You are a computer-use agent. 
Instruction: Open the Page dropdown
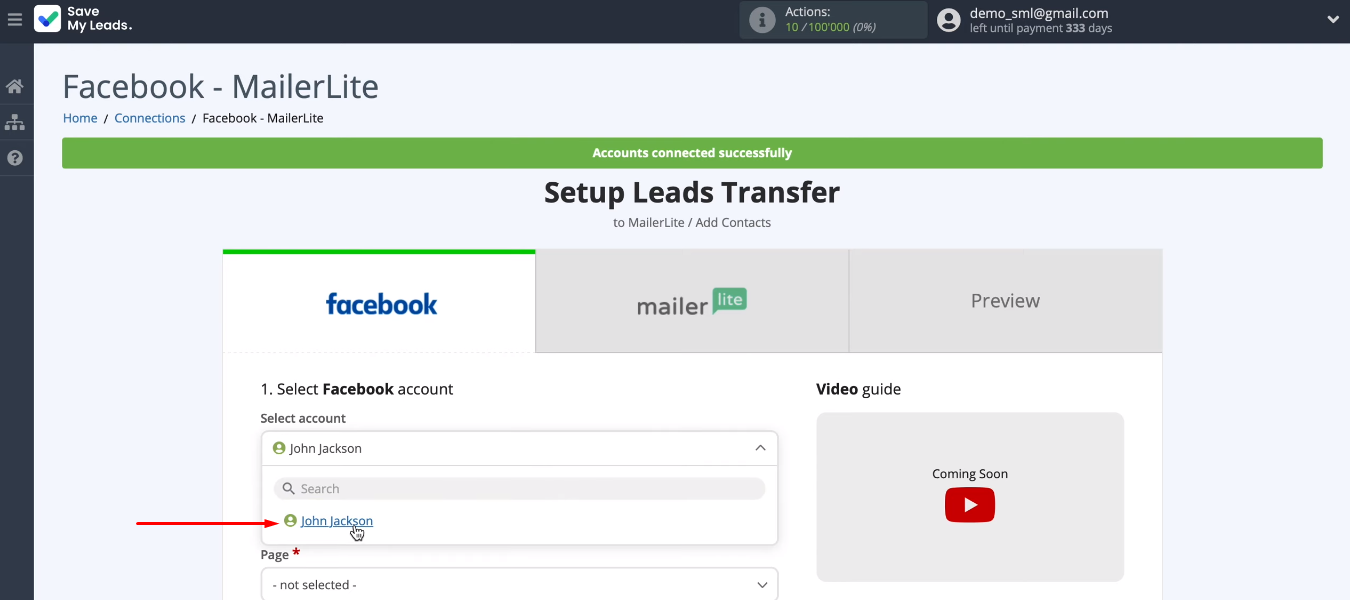point(519,584)
